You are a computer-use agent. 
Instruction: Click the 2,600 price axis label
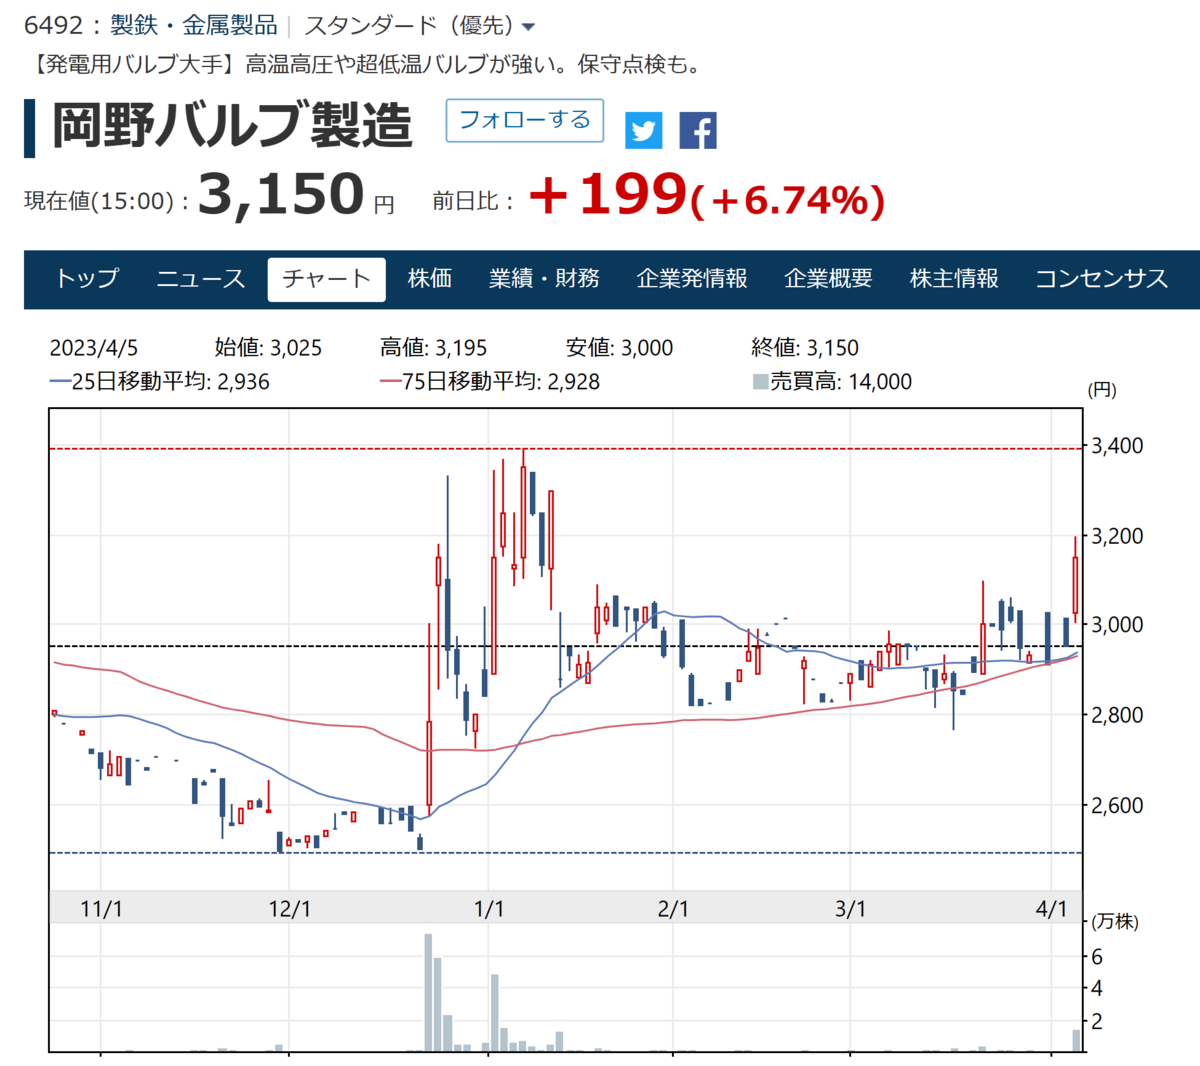click(x=1117, y=805)
